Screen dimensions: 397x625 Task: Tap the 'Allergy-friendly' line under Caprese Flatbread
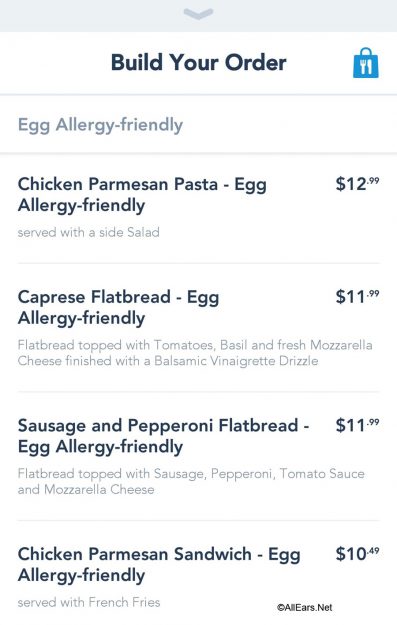point(81,318)
